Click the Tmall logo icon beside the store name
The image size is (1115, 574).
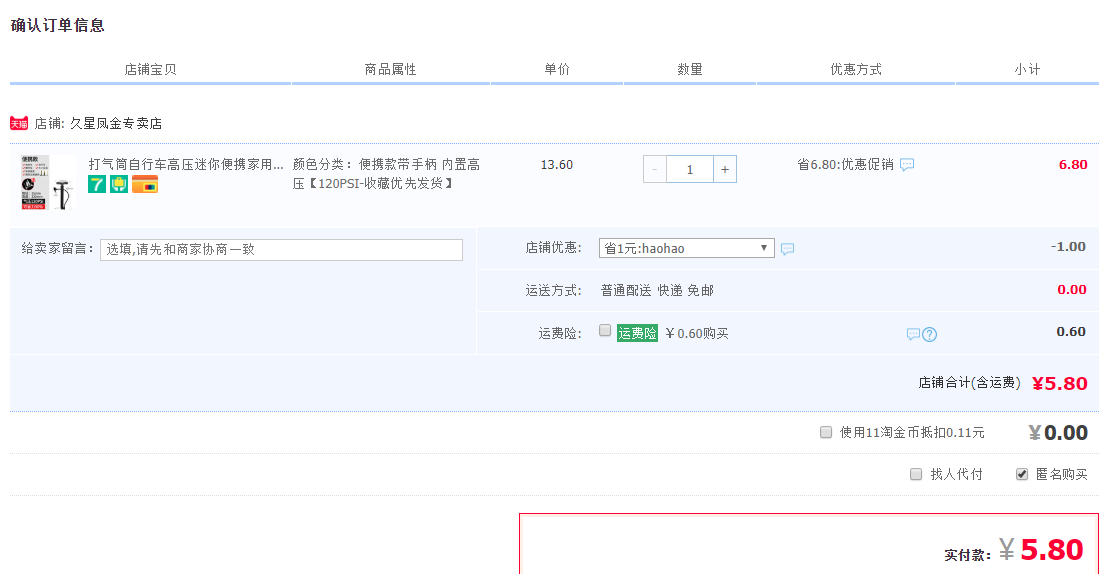point(19,124)
